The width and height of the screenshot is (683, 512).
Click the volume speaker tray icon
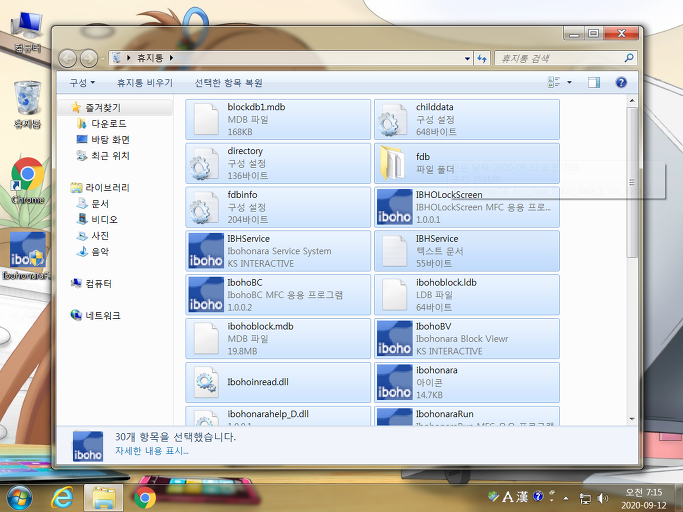coord(603,498)
